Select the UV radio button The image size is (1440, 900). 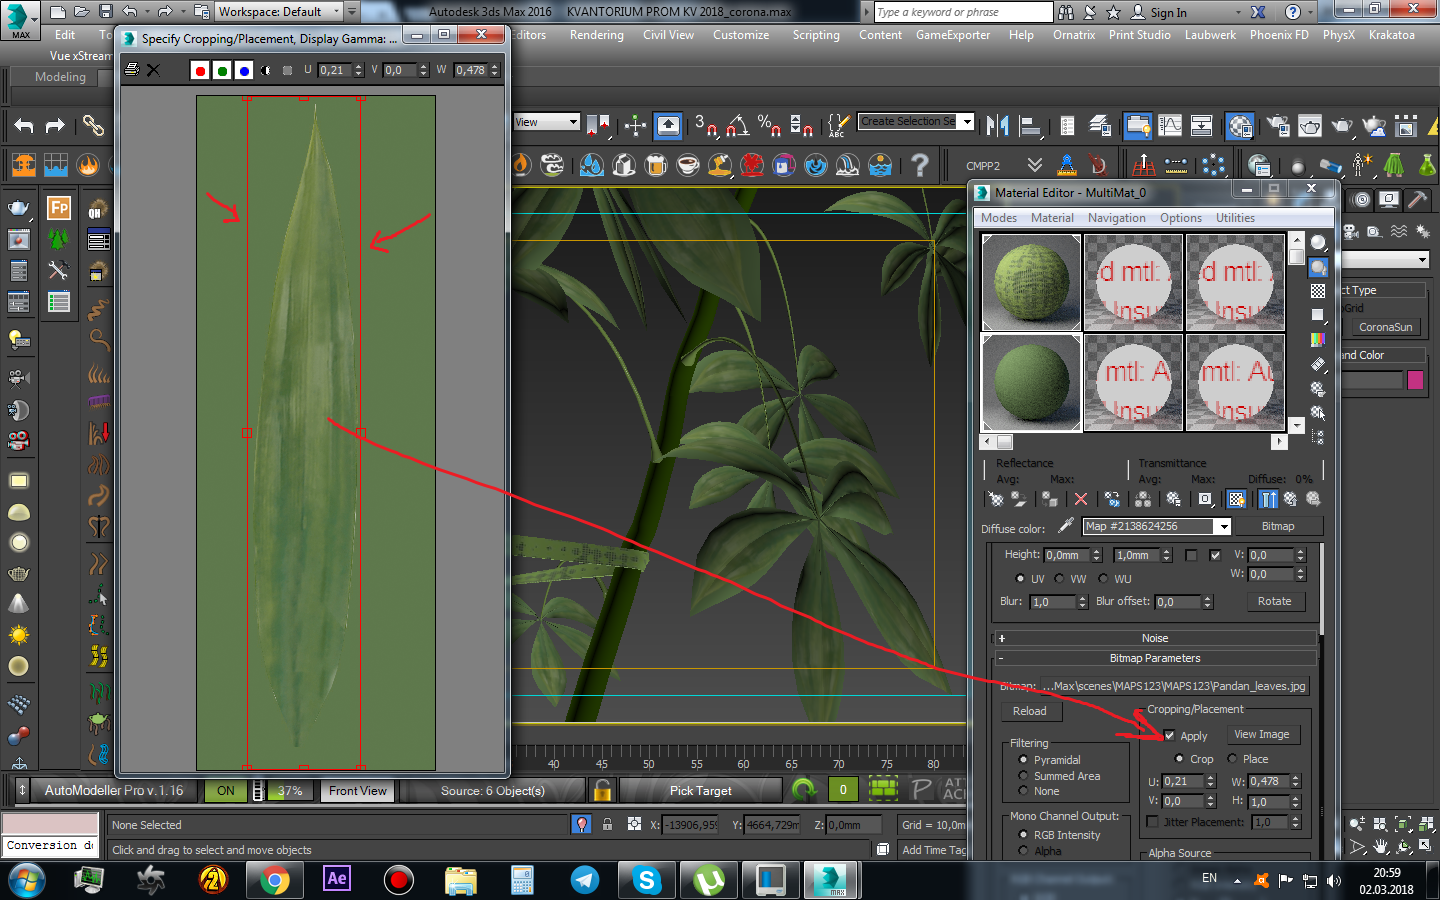(x=1020, y=579)
